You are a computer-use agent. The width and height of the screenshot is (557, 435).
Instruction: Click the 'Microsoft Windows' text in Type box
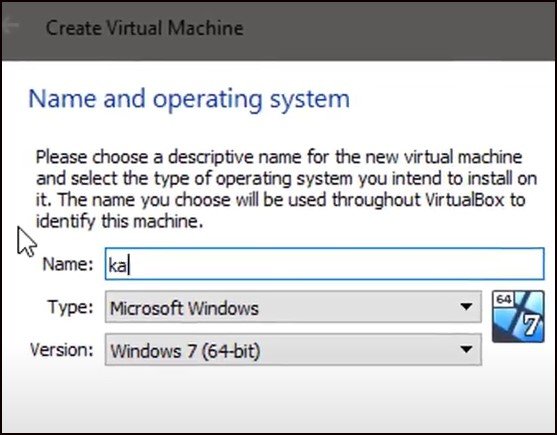184,308
